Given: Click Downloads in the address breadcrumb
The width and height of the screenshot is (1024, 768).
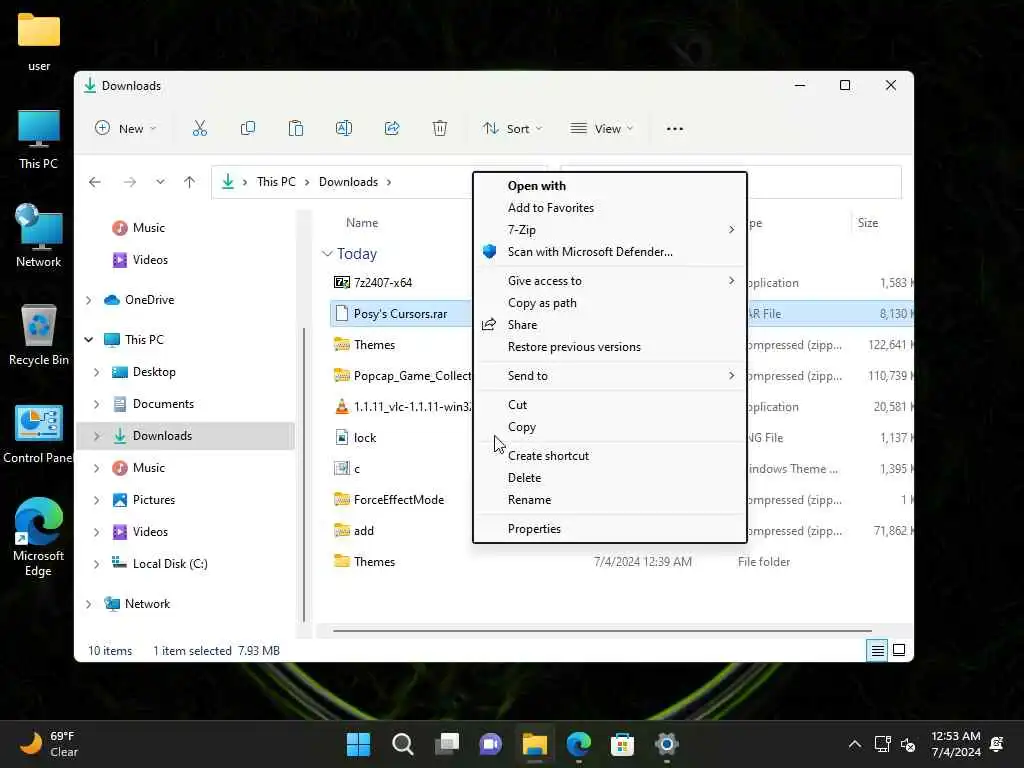Looking at the screenshot, I should (x=348, y=182).
